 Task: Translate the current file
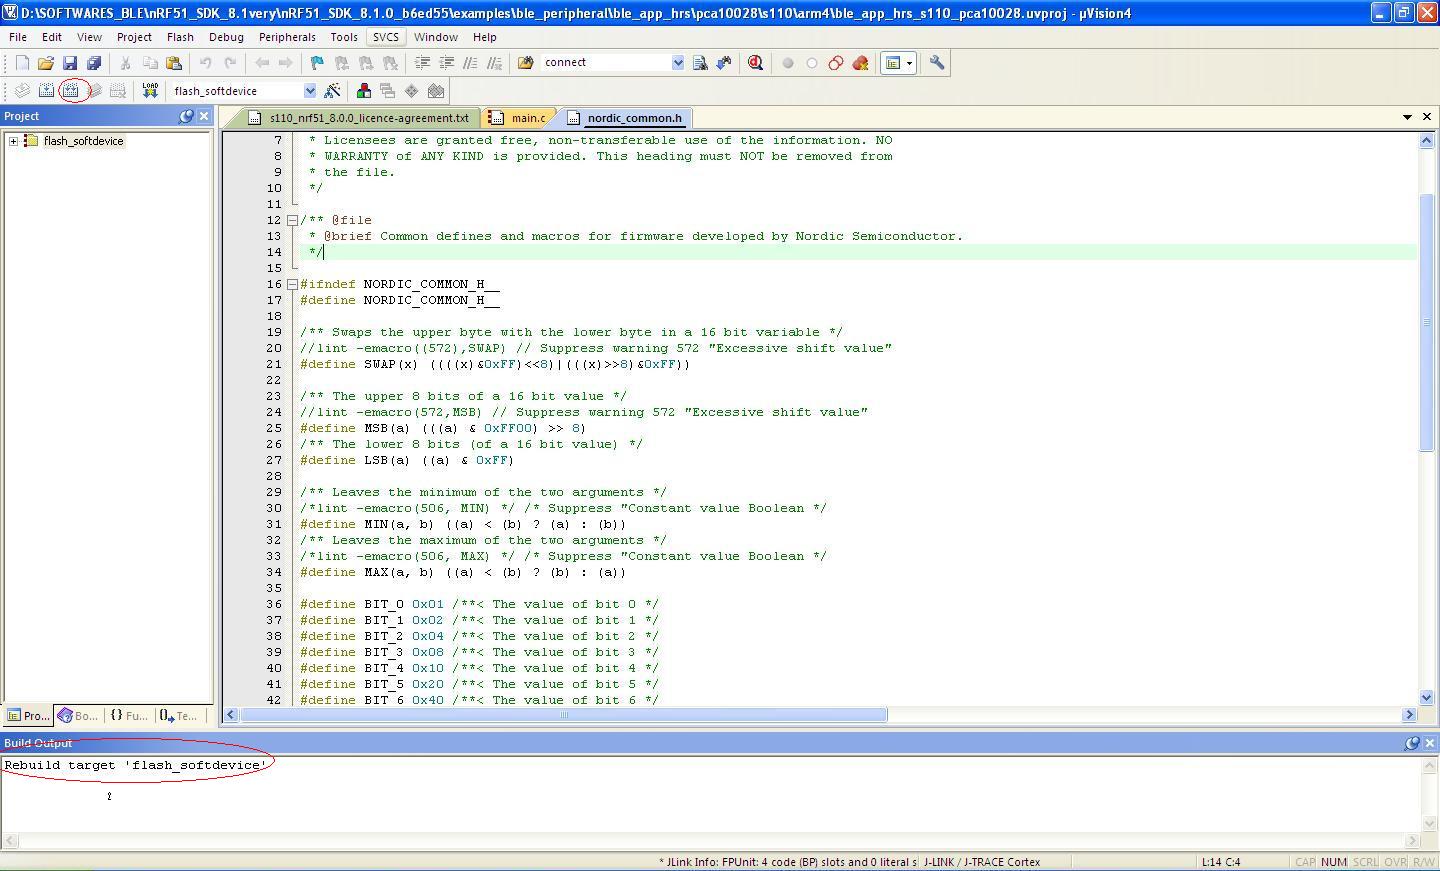pos(22,91)
